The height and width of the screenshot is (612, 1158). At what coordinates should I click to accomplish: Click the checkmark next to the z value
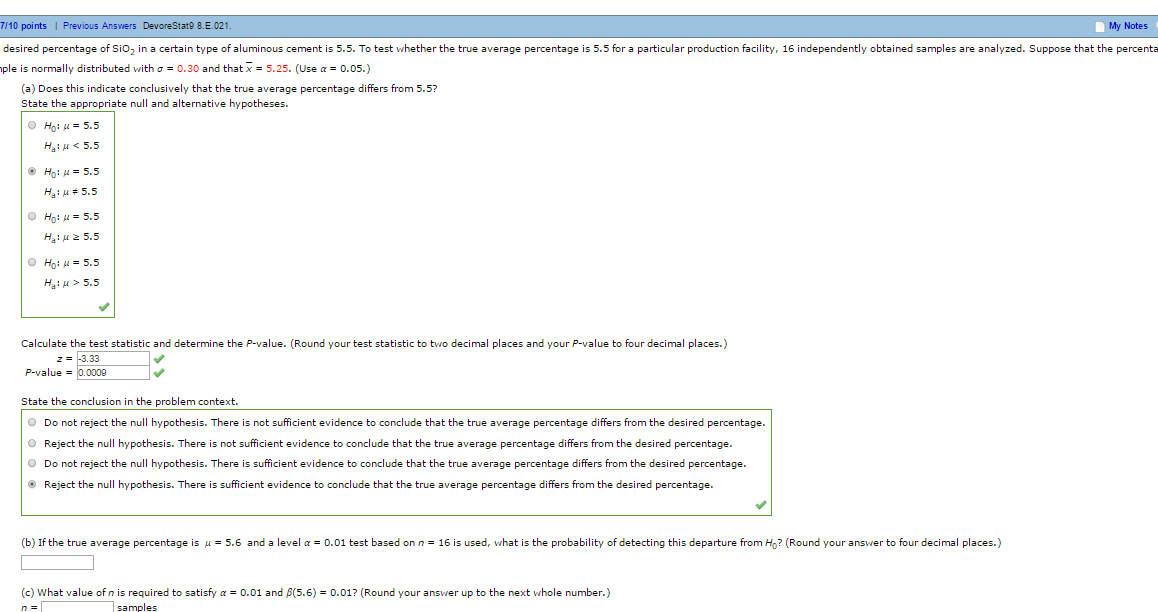coord(158,358)
